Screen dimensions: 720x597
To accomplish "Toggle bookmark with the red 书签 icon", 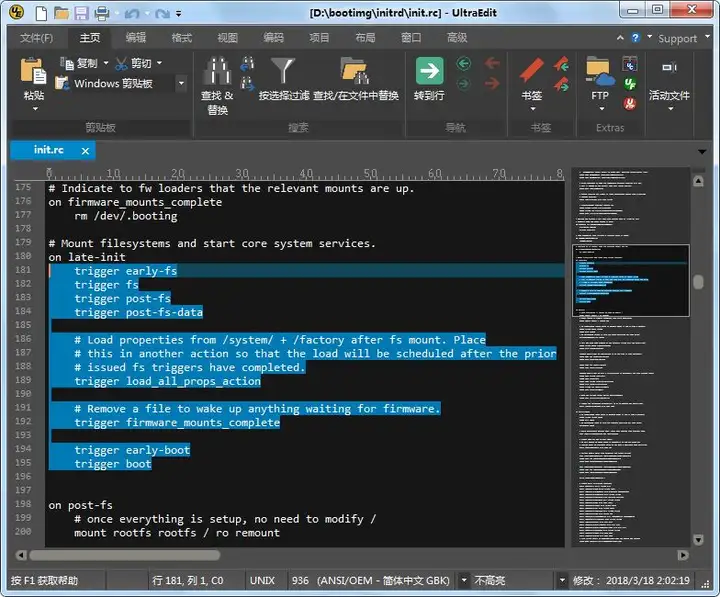I will [532, 70].
